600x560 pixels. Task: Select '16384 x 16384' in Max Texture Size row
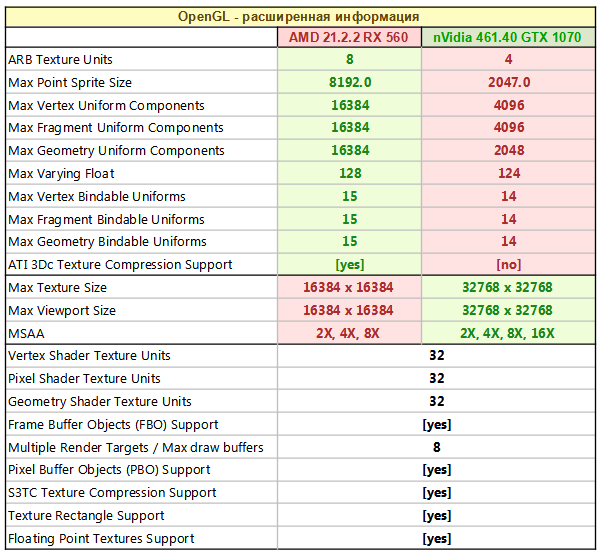(x=348, y=287)
